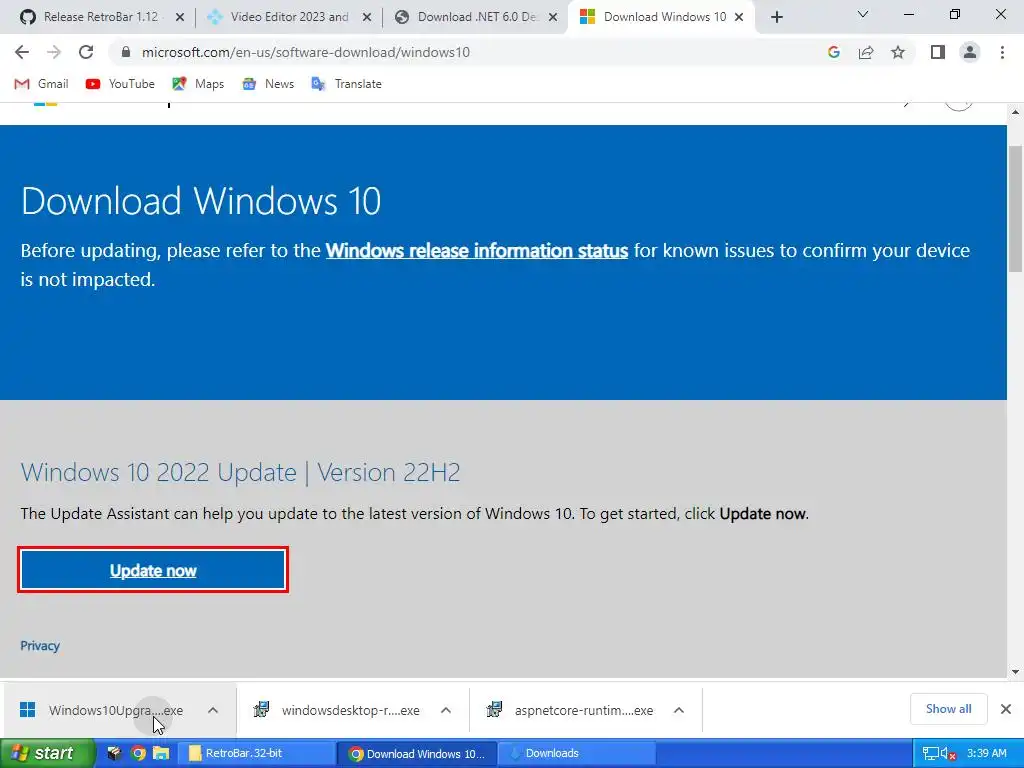Click the forward navigation arrow
1024x768 pixels.
click(x=54, y=52)
